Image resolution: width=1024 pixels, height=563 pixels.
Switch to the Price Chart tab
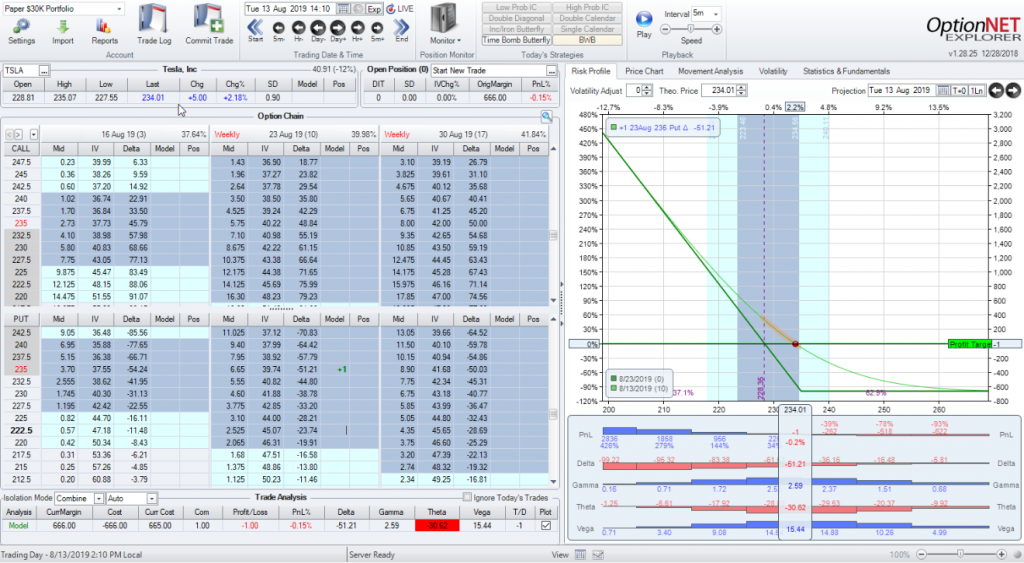[x=644, y=71]
